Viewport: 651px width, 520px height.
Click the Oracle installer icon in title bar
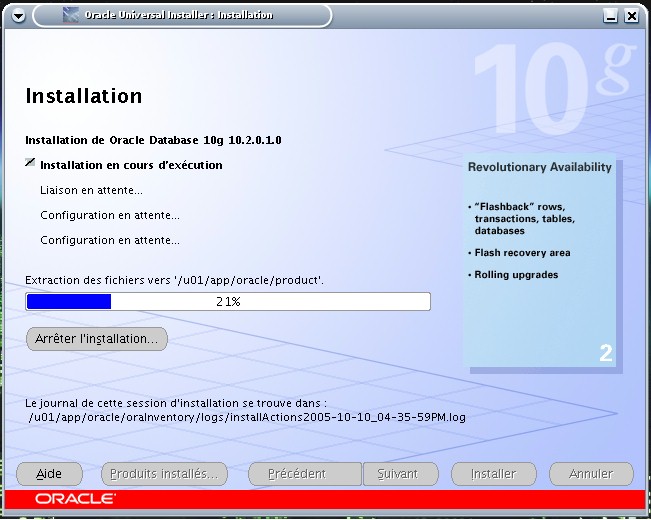coord(70,15)
